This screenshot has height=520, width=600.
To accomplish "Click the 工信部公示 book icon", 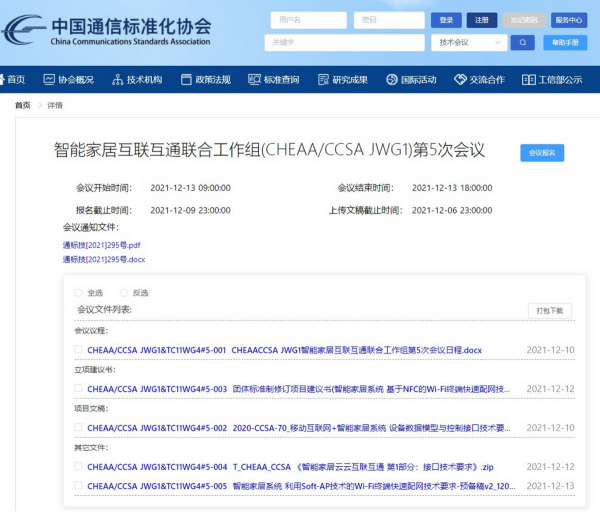I will pos(528,80).
